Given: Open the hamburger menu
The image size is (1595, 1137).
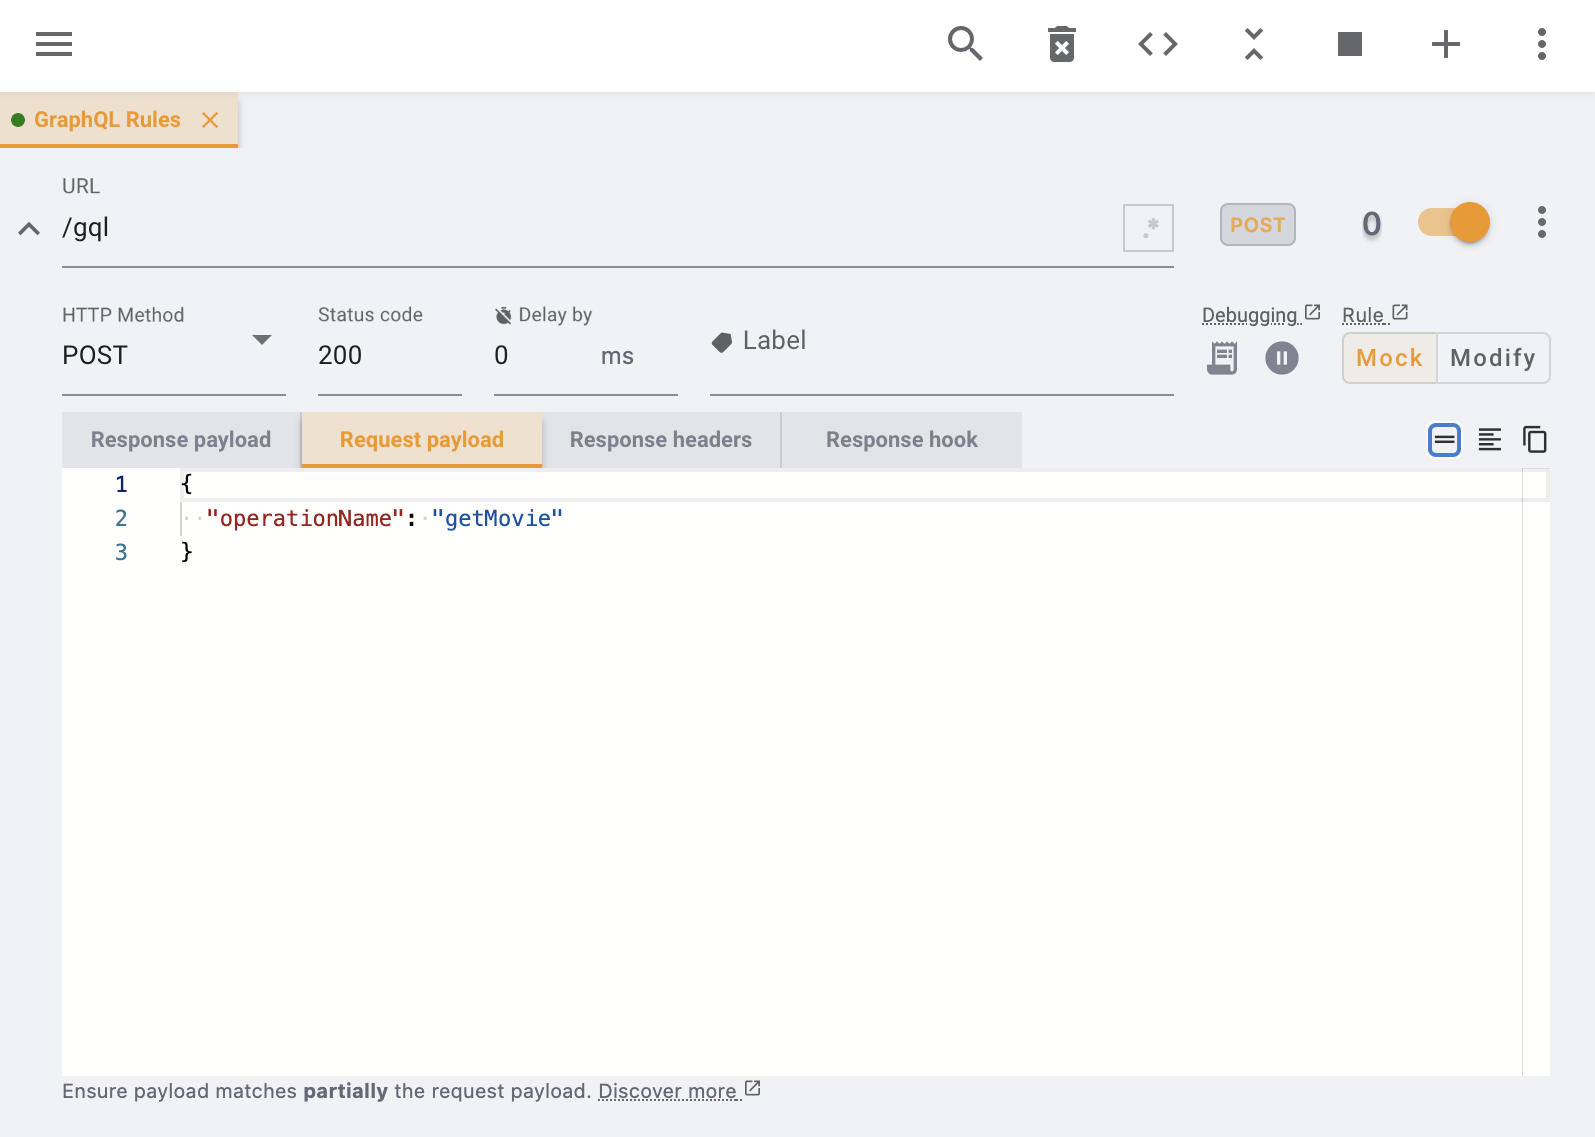Looking at the screenshot, I should pyautogui.click(x=54, y=44).
